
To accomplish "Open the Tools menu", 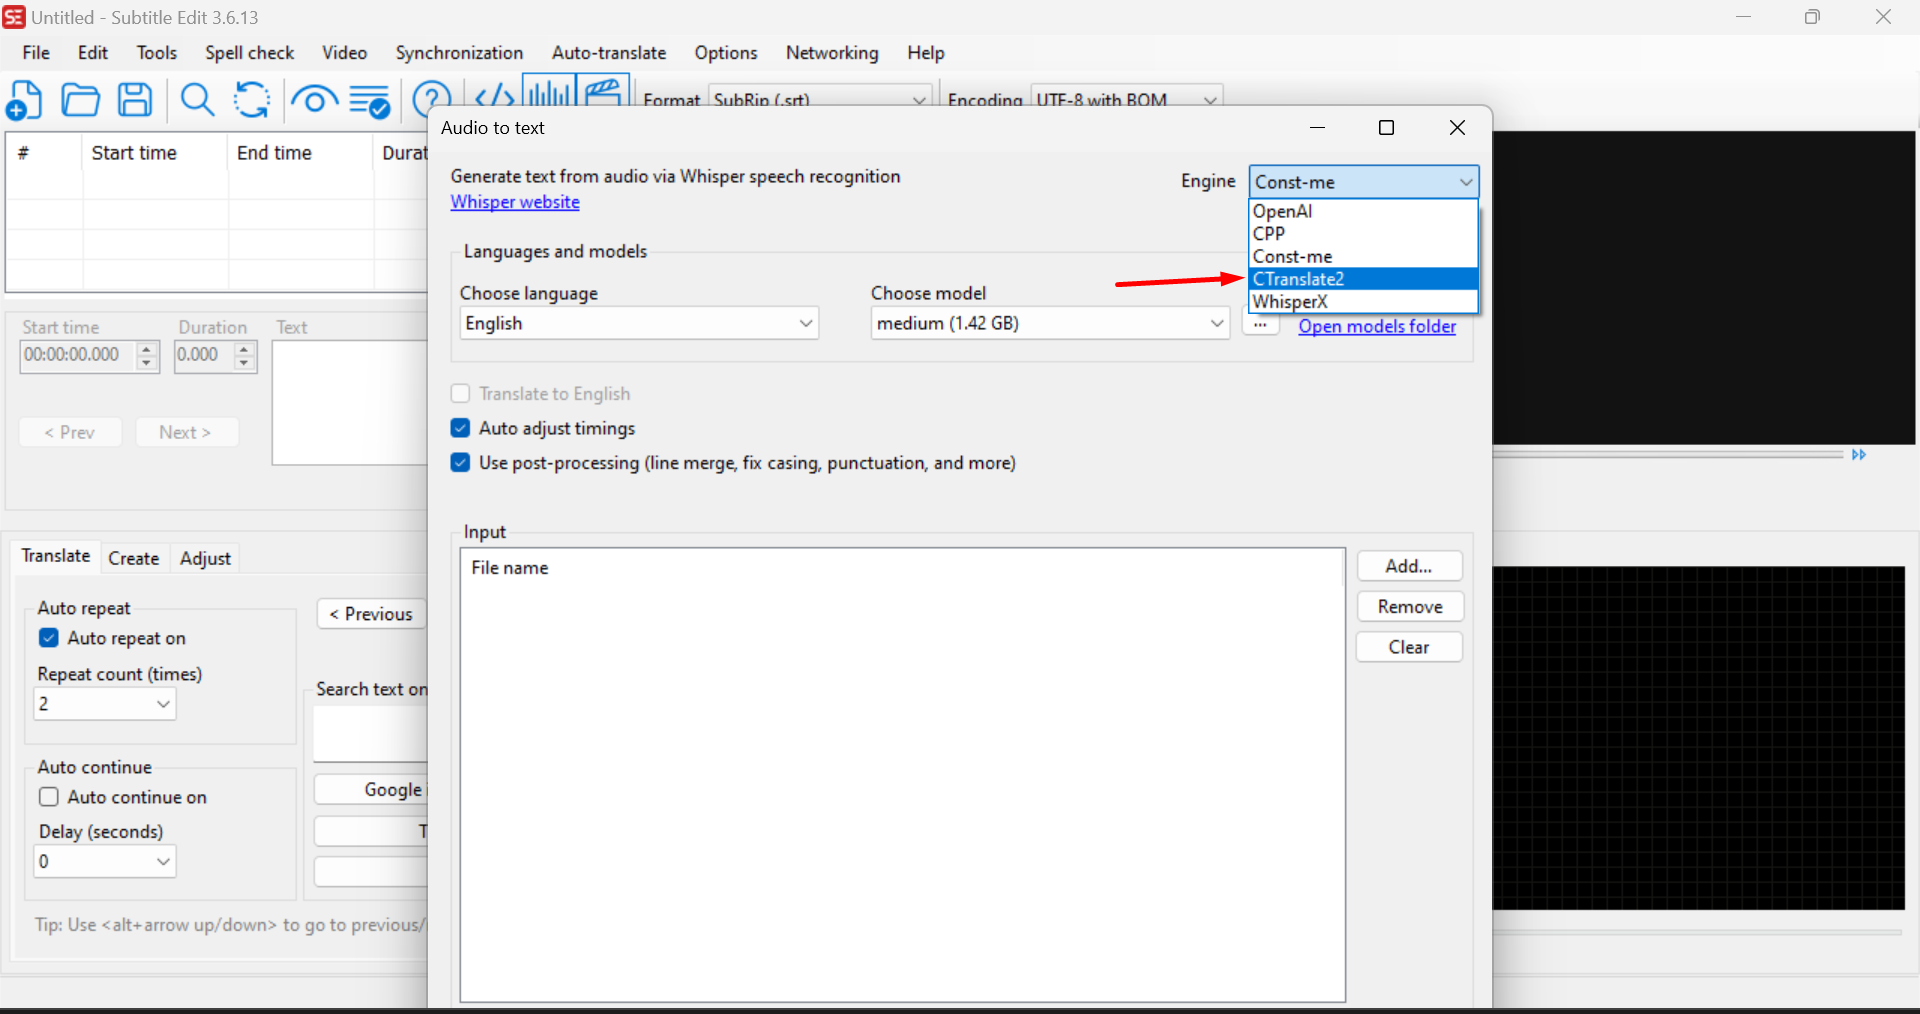I will click(157, 53).
